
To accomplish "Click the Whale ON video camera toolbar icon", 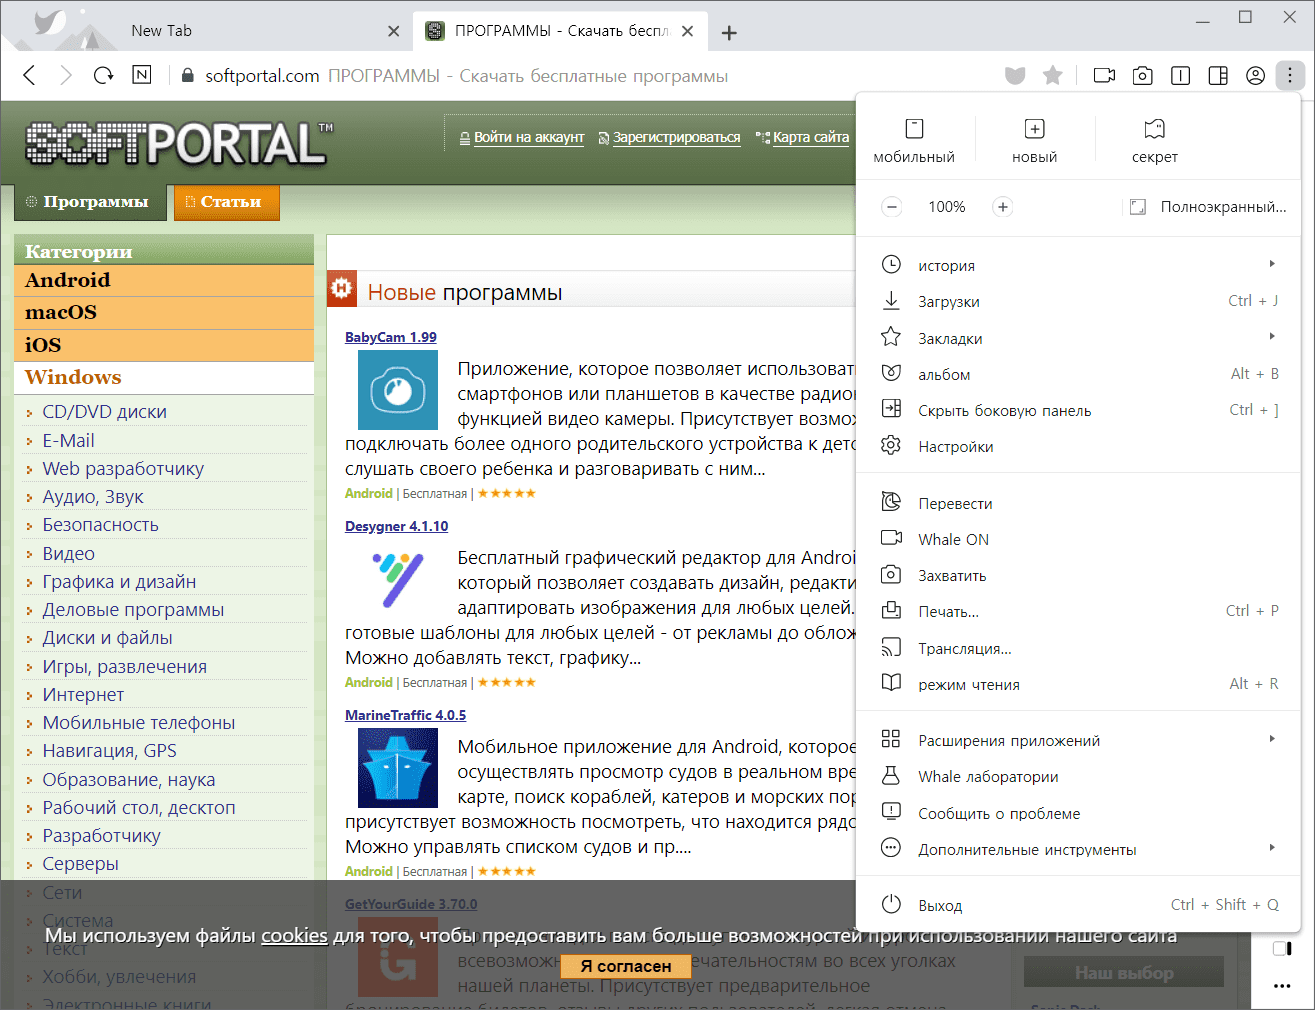I will pyautogui.click(x=1104, y=76).
